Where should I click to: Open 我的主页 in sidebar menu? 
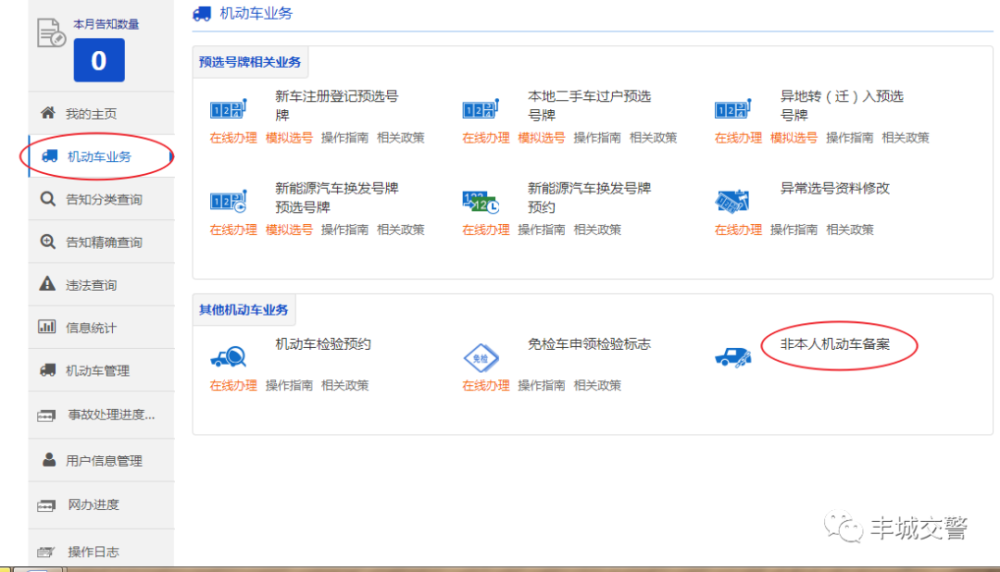[101, 114]
